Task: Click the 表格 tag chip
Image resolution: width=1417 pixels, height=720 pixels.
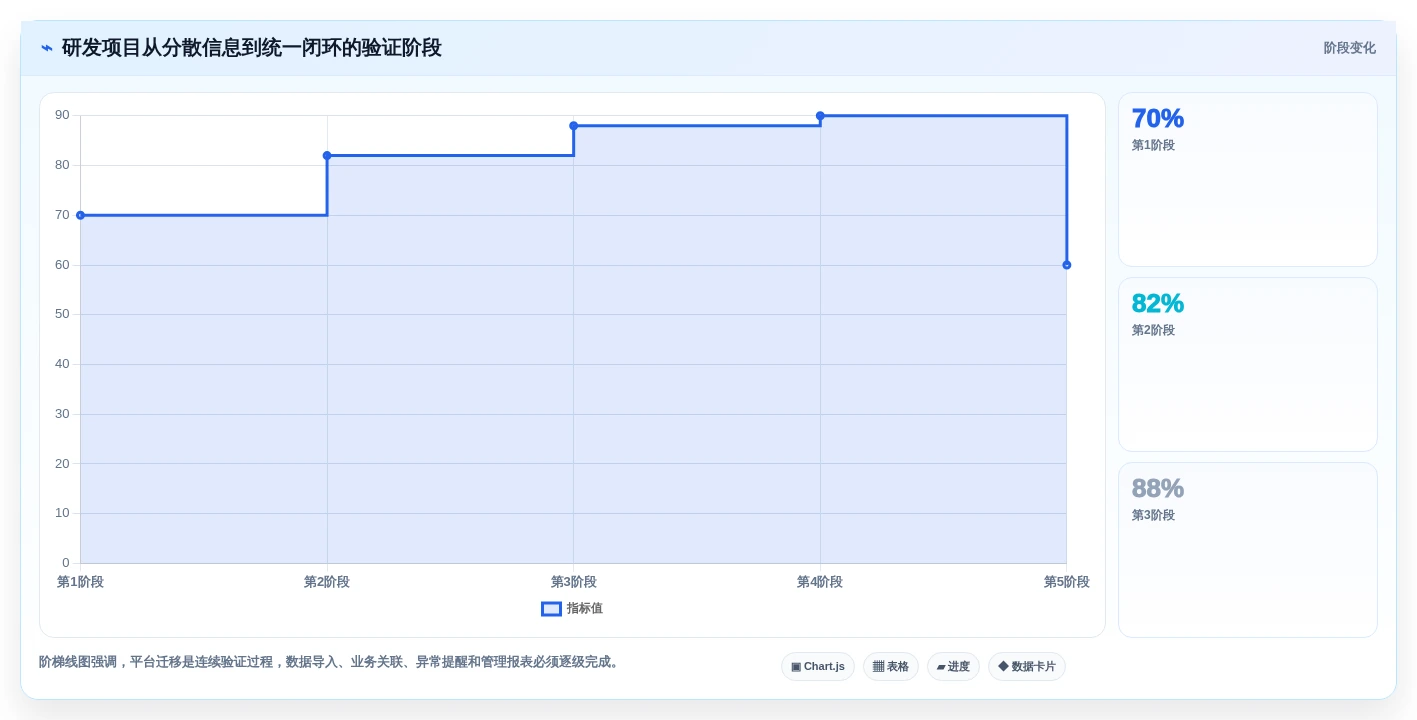Action: click(x=891, y=666)
